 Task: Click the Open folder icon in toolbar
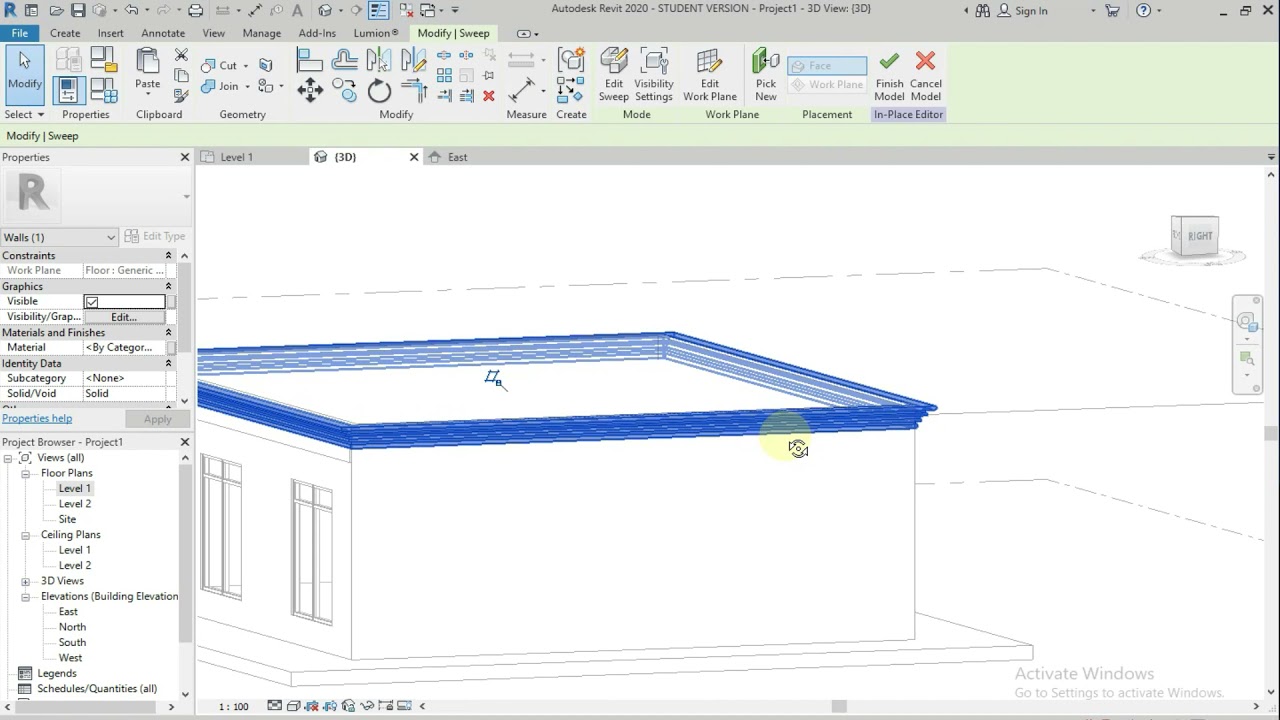[56, 10]
